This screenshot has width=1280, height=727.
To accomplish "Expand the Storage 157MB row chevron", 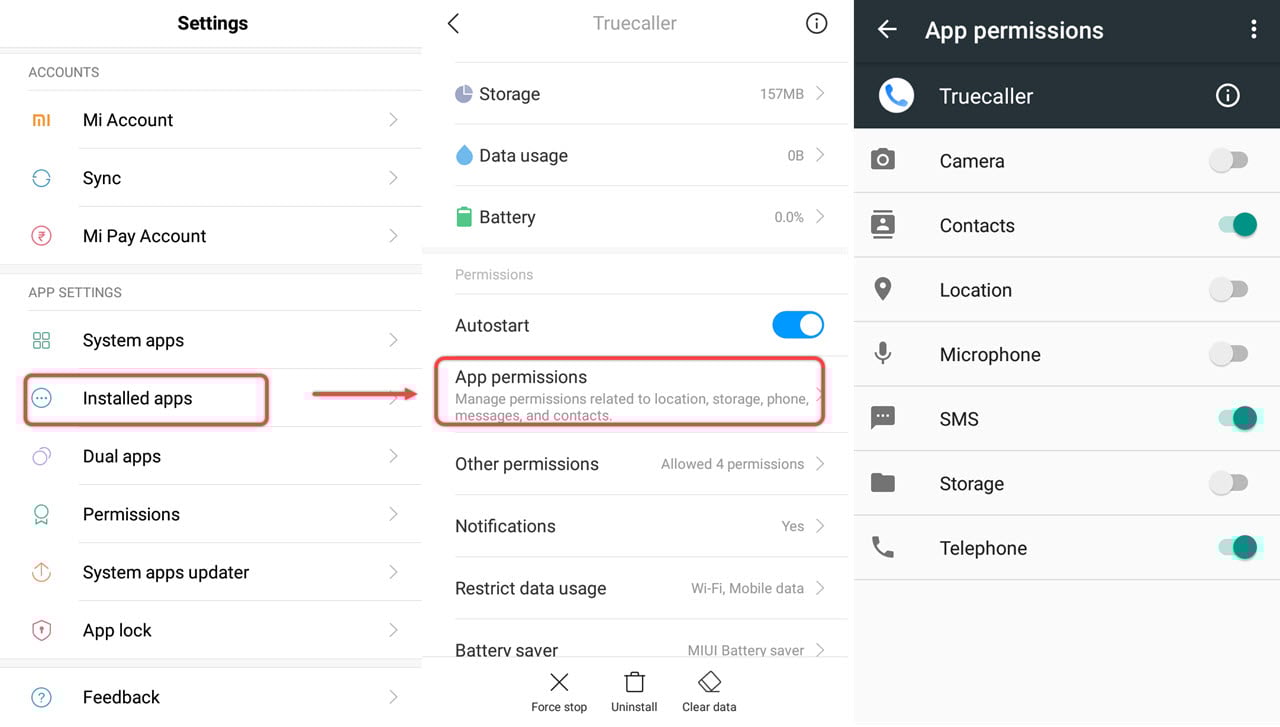I will click(820, 93).
